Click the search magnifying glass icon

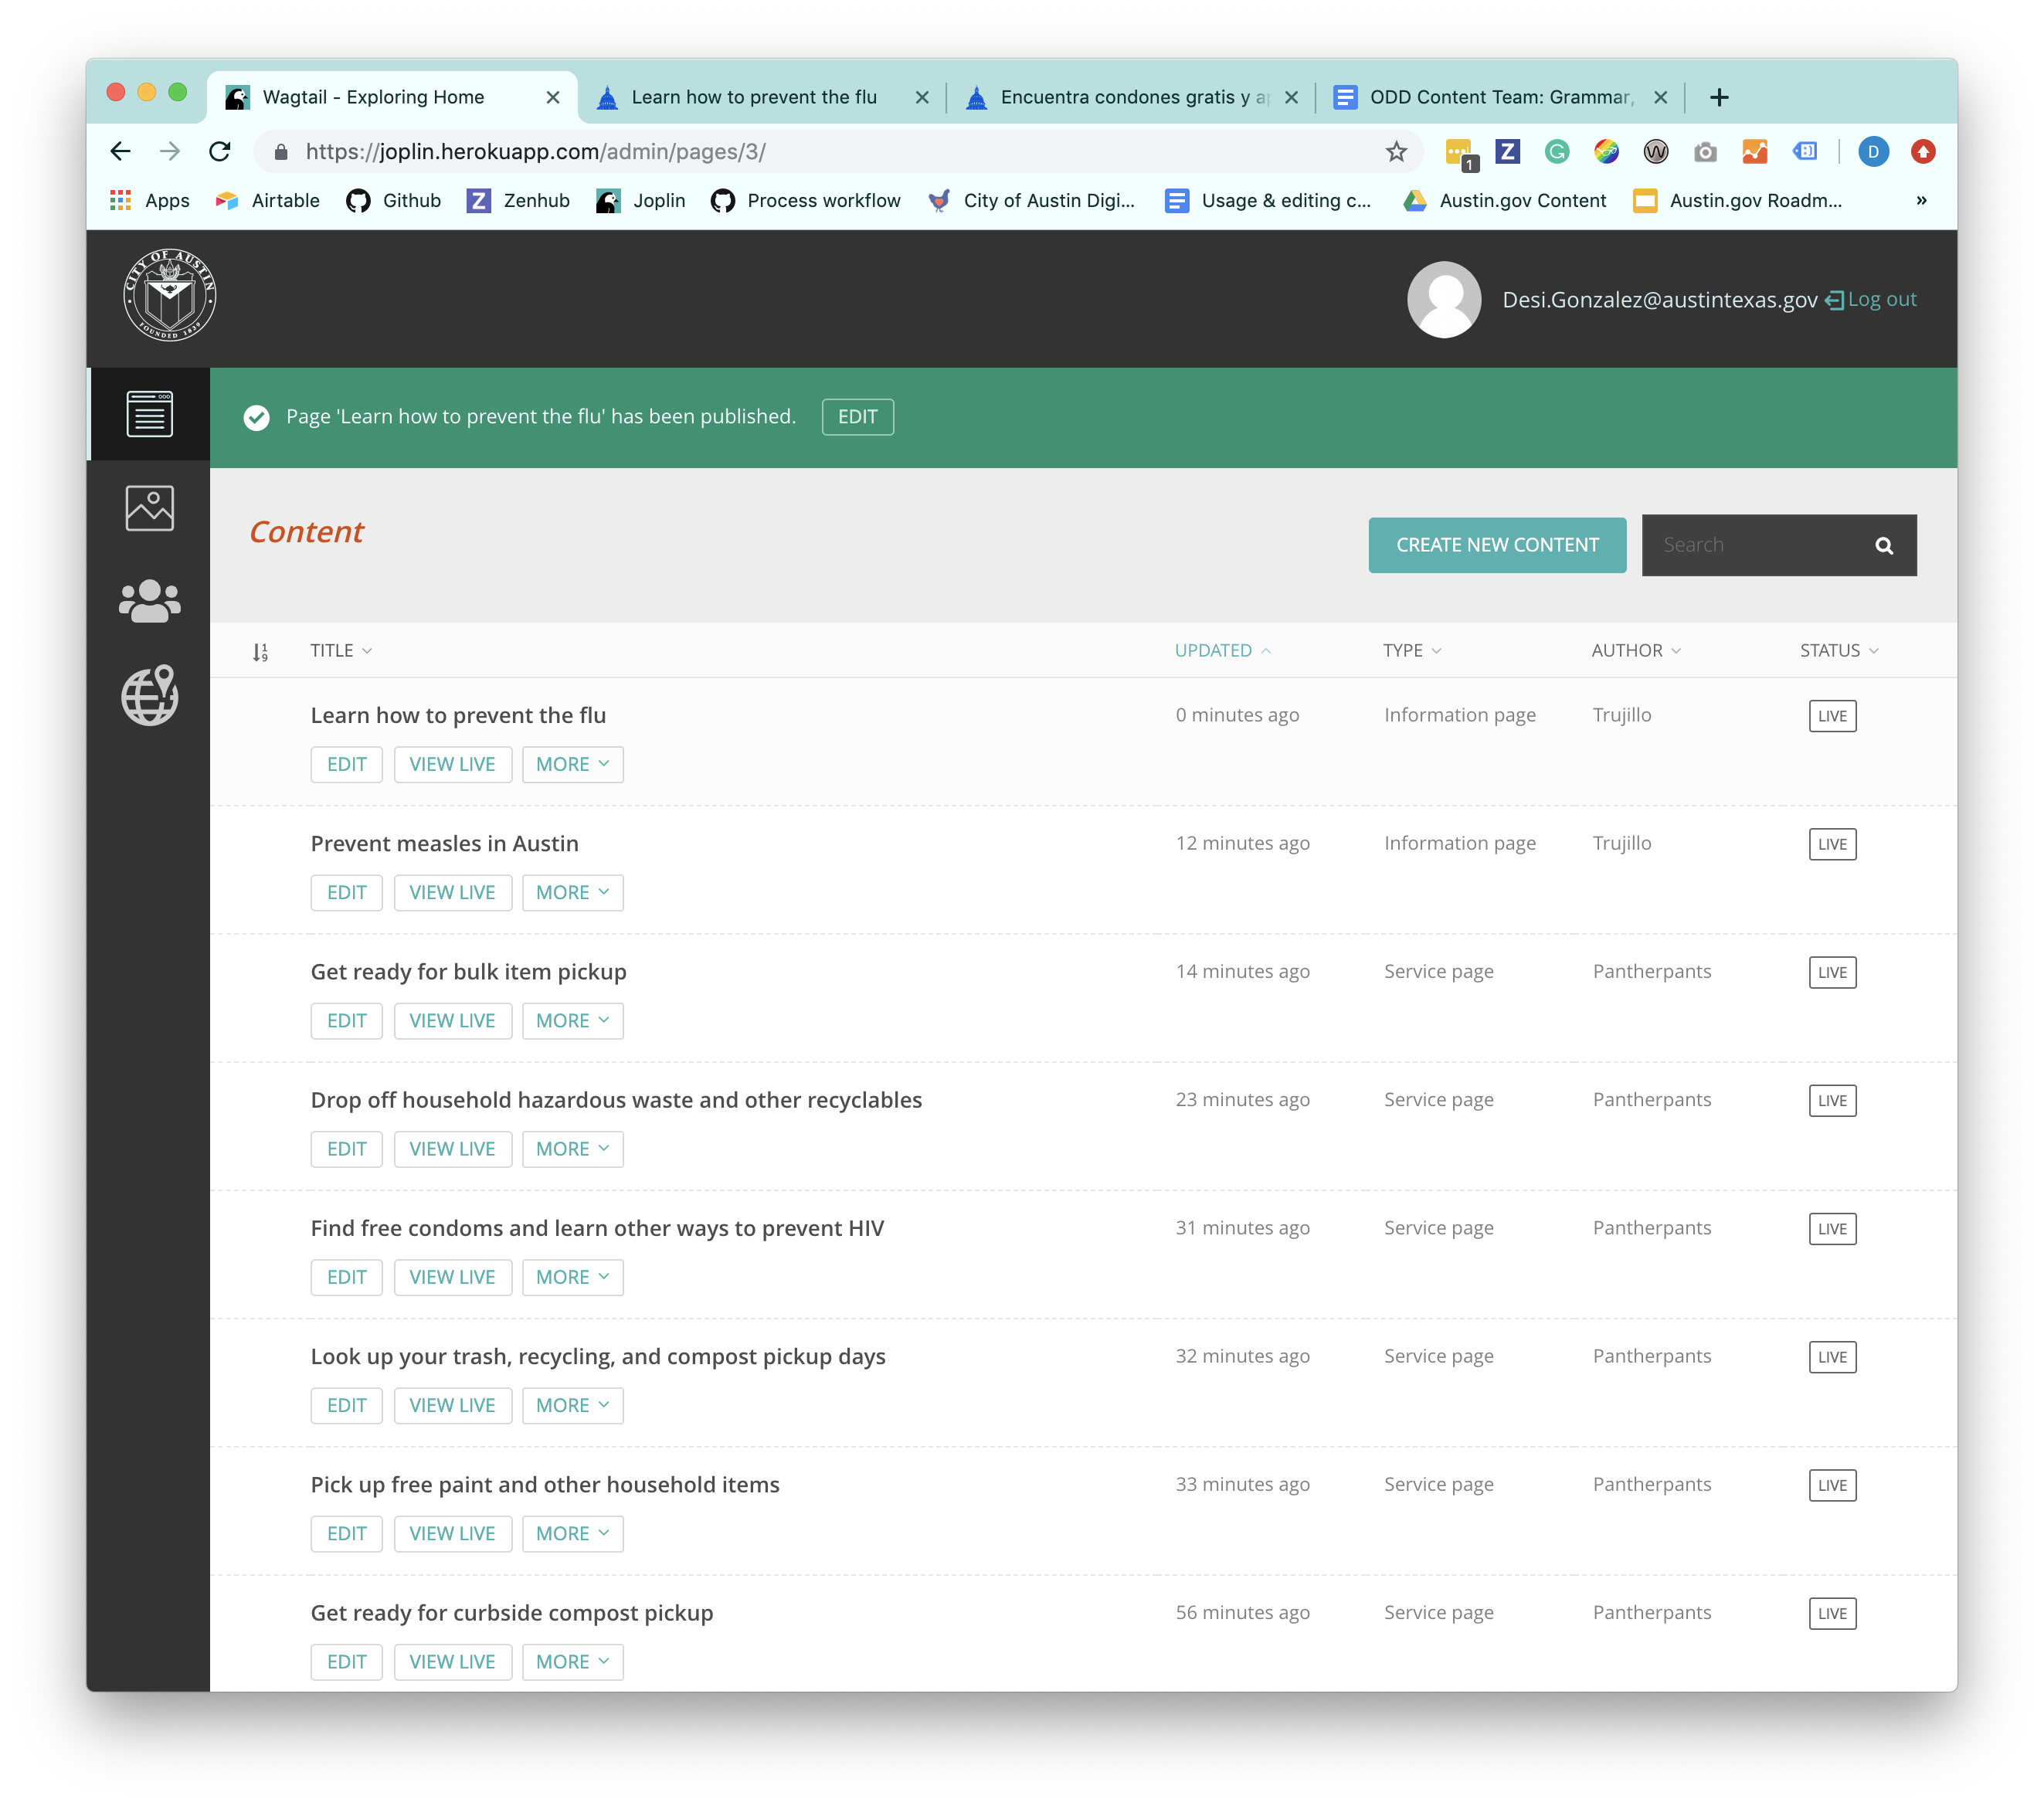[x=1884, y=545]
